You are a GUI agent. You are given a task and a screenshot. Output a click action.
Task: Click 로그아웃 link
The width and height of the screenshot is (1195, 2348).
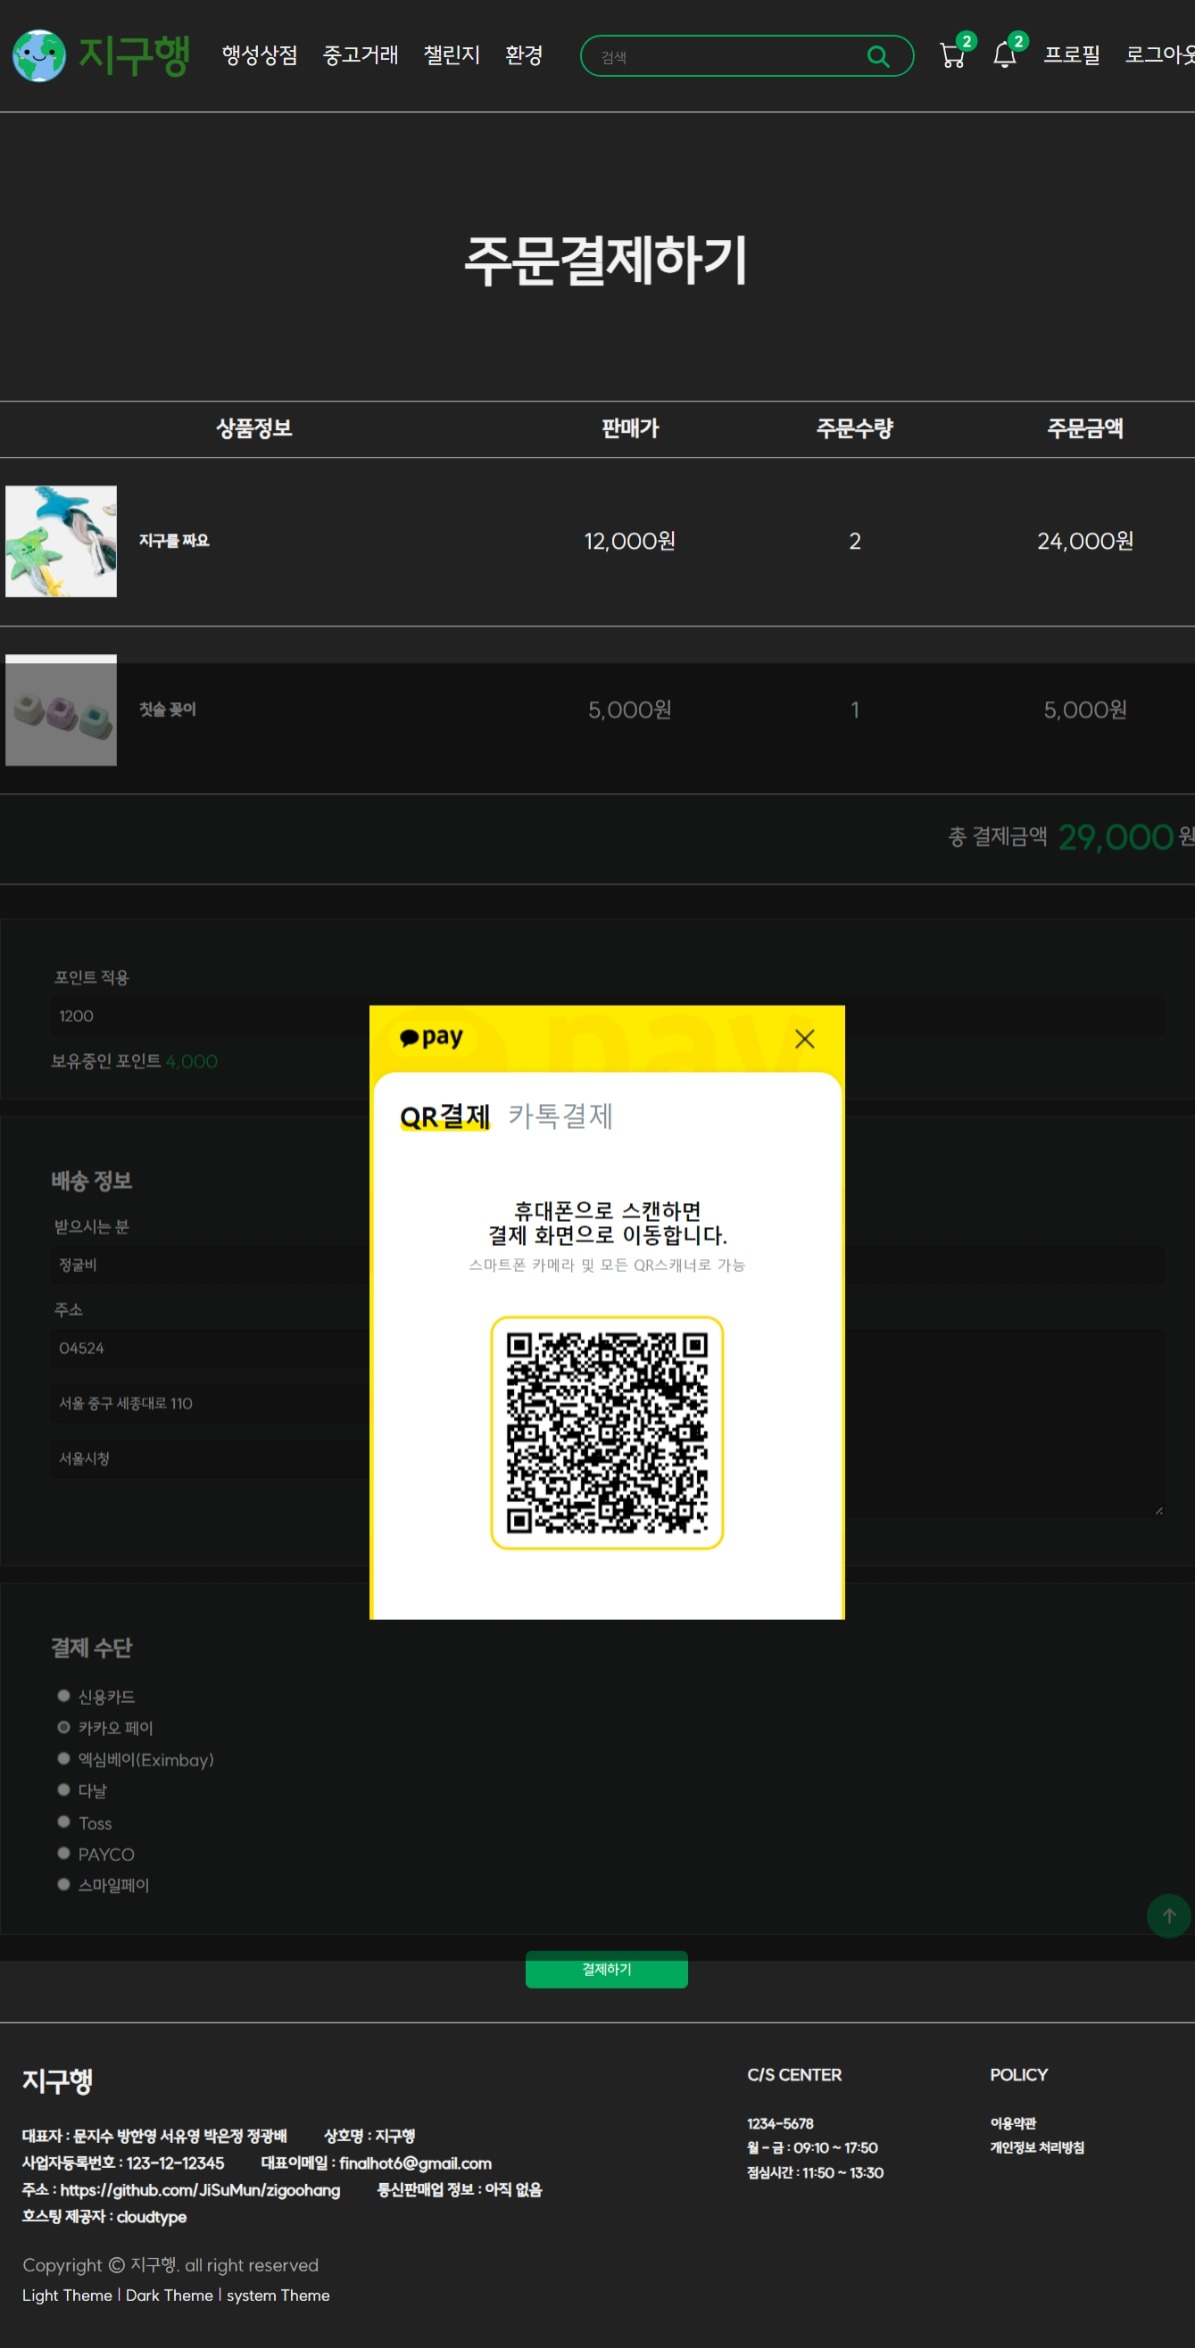tap(1160, 56)
